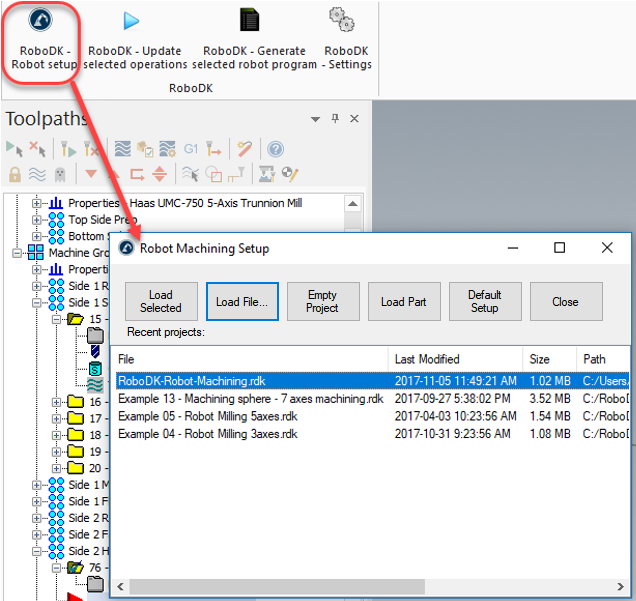
Task: Post selected operations G1 icon
Action: tap(191, 149)
